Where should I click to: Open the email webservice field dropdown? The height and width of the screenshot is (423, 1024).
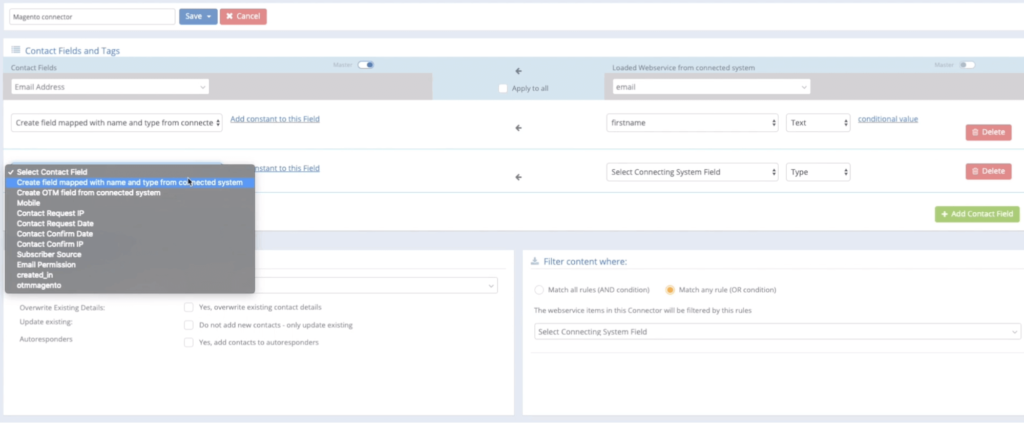[x=711, y=87]
